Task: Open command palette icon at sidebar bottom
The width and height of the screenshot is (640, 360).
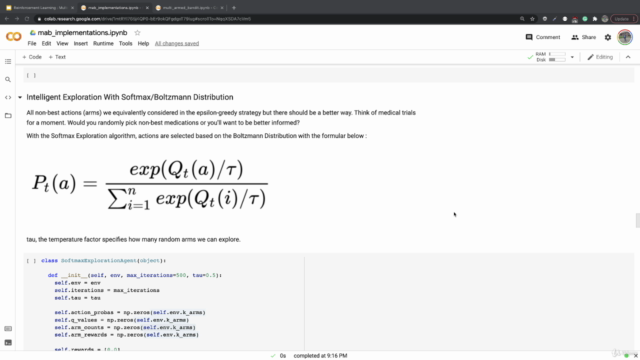Action: [8, 329]
